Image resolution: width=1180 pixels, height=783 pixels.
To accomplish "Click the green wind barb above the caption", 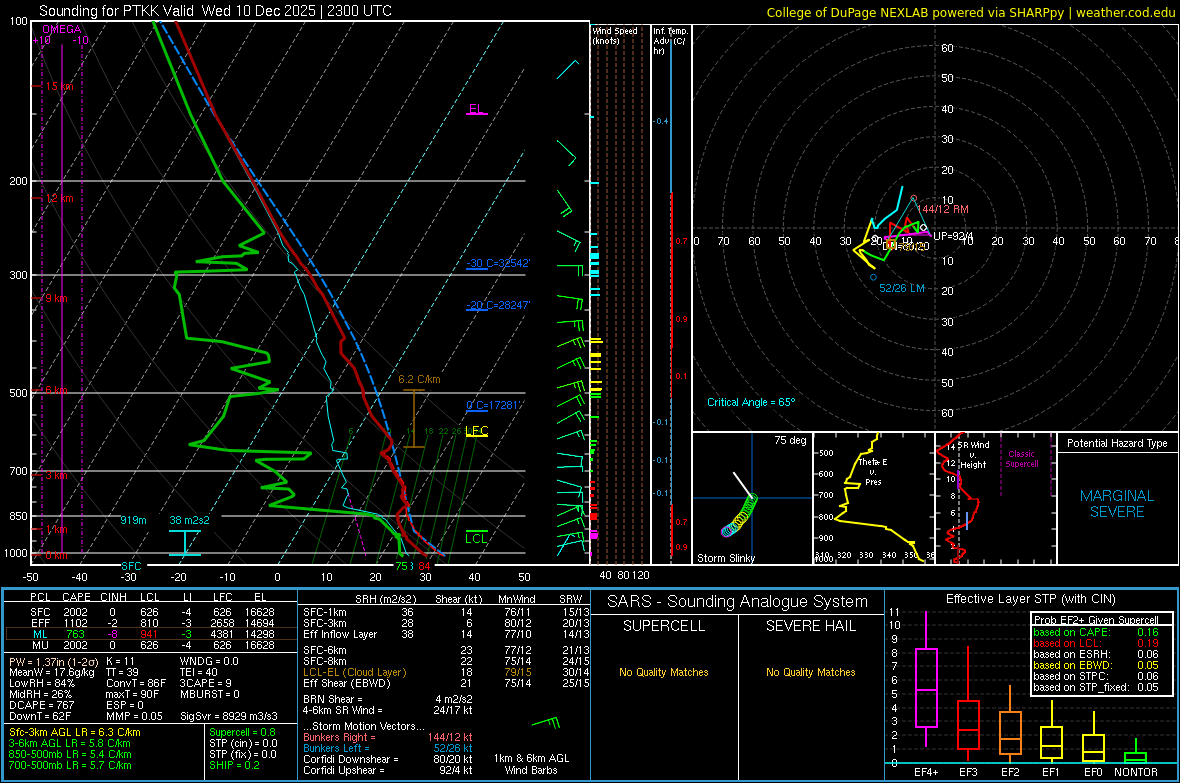I will [x=546, y=724].
